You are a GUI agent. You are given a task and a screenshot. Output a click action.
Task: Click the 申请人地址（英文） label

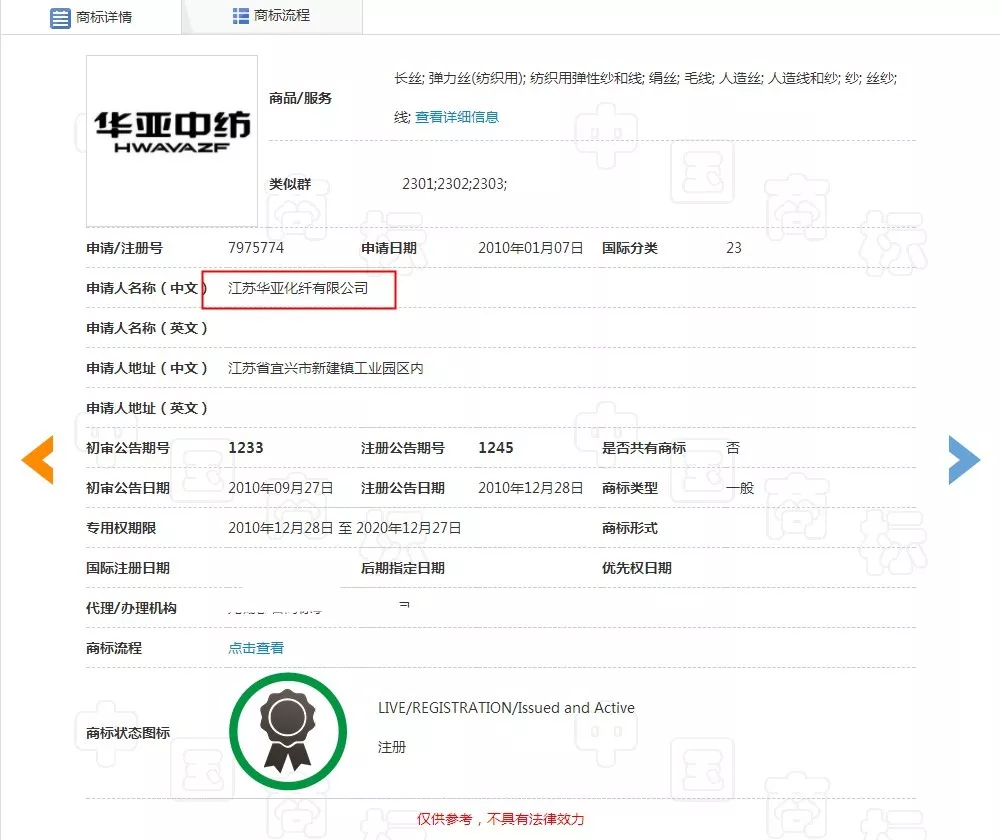147,408
